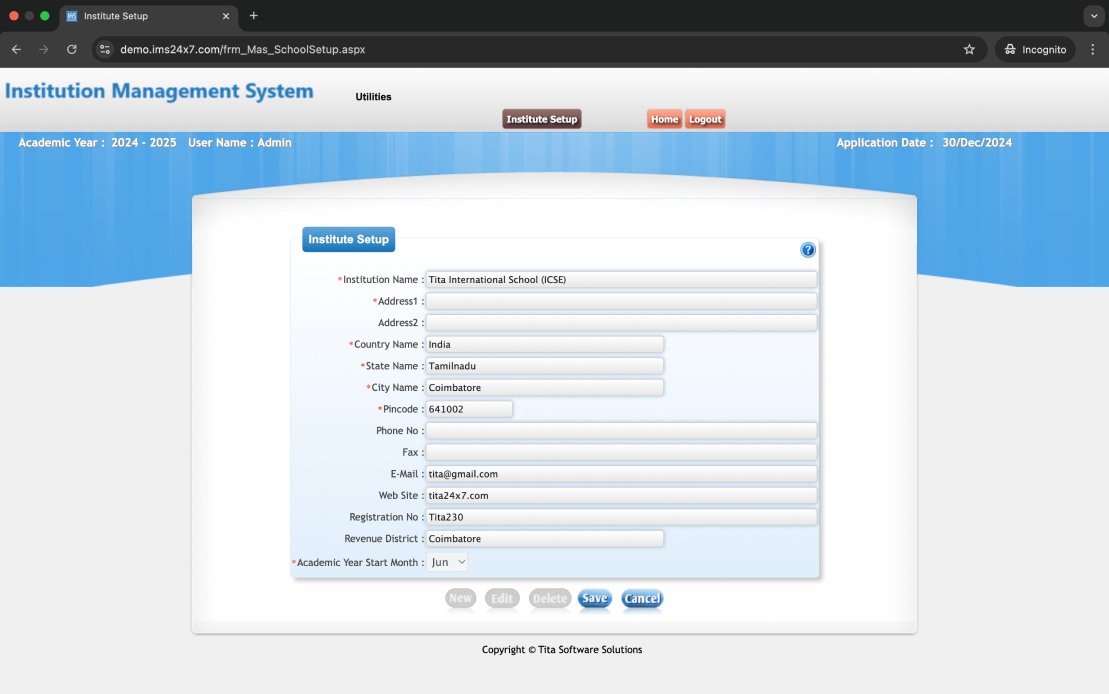Click the blue help question mark icon
Image resolution: width=1109 pixels, height=694 pixels.
[808, 250]
